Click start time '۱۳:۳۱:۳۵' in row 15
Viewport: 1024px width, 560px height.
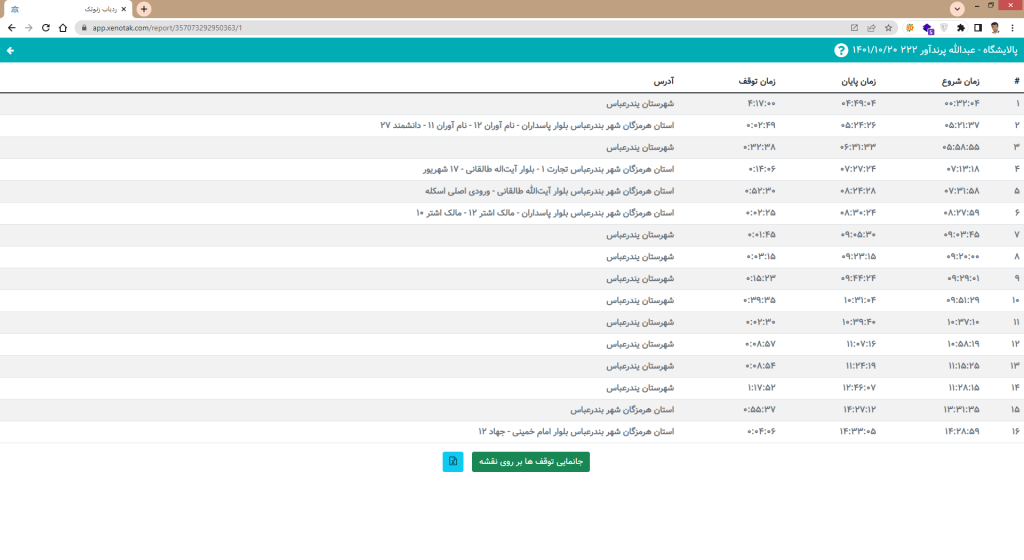(x=962, y=410)
